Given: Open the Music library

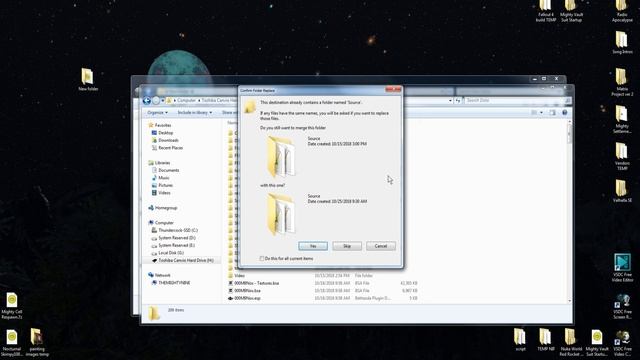Looking at the screenshot, I should coord(164,178).
